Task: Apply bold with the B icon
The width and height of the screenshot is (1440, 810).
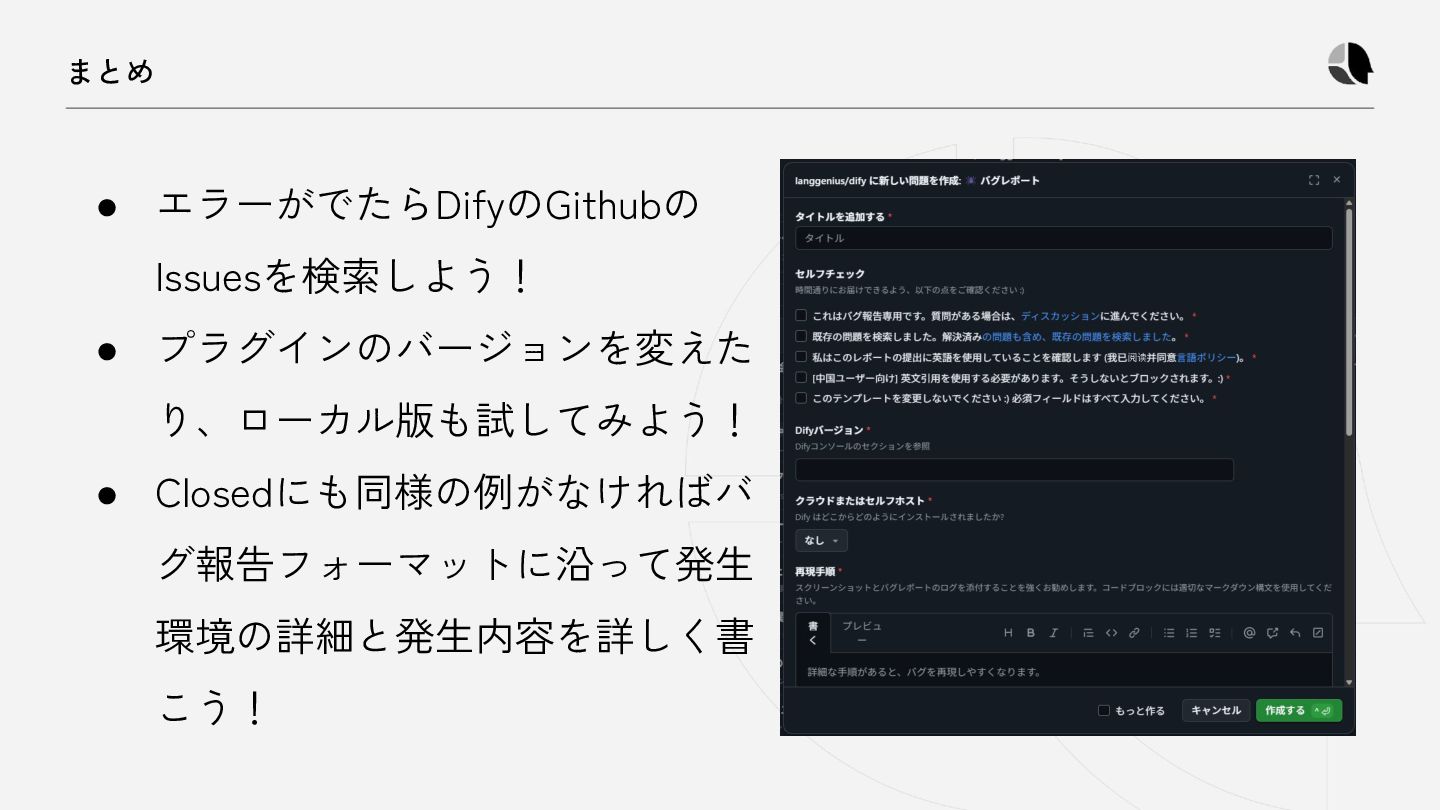Action: click(1031, 633)
